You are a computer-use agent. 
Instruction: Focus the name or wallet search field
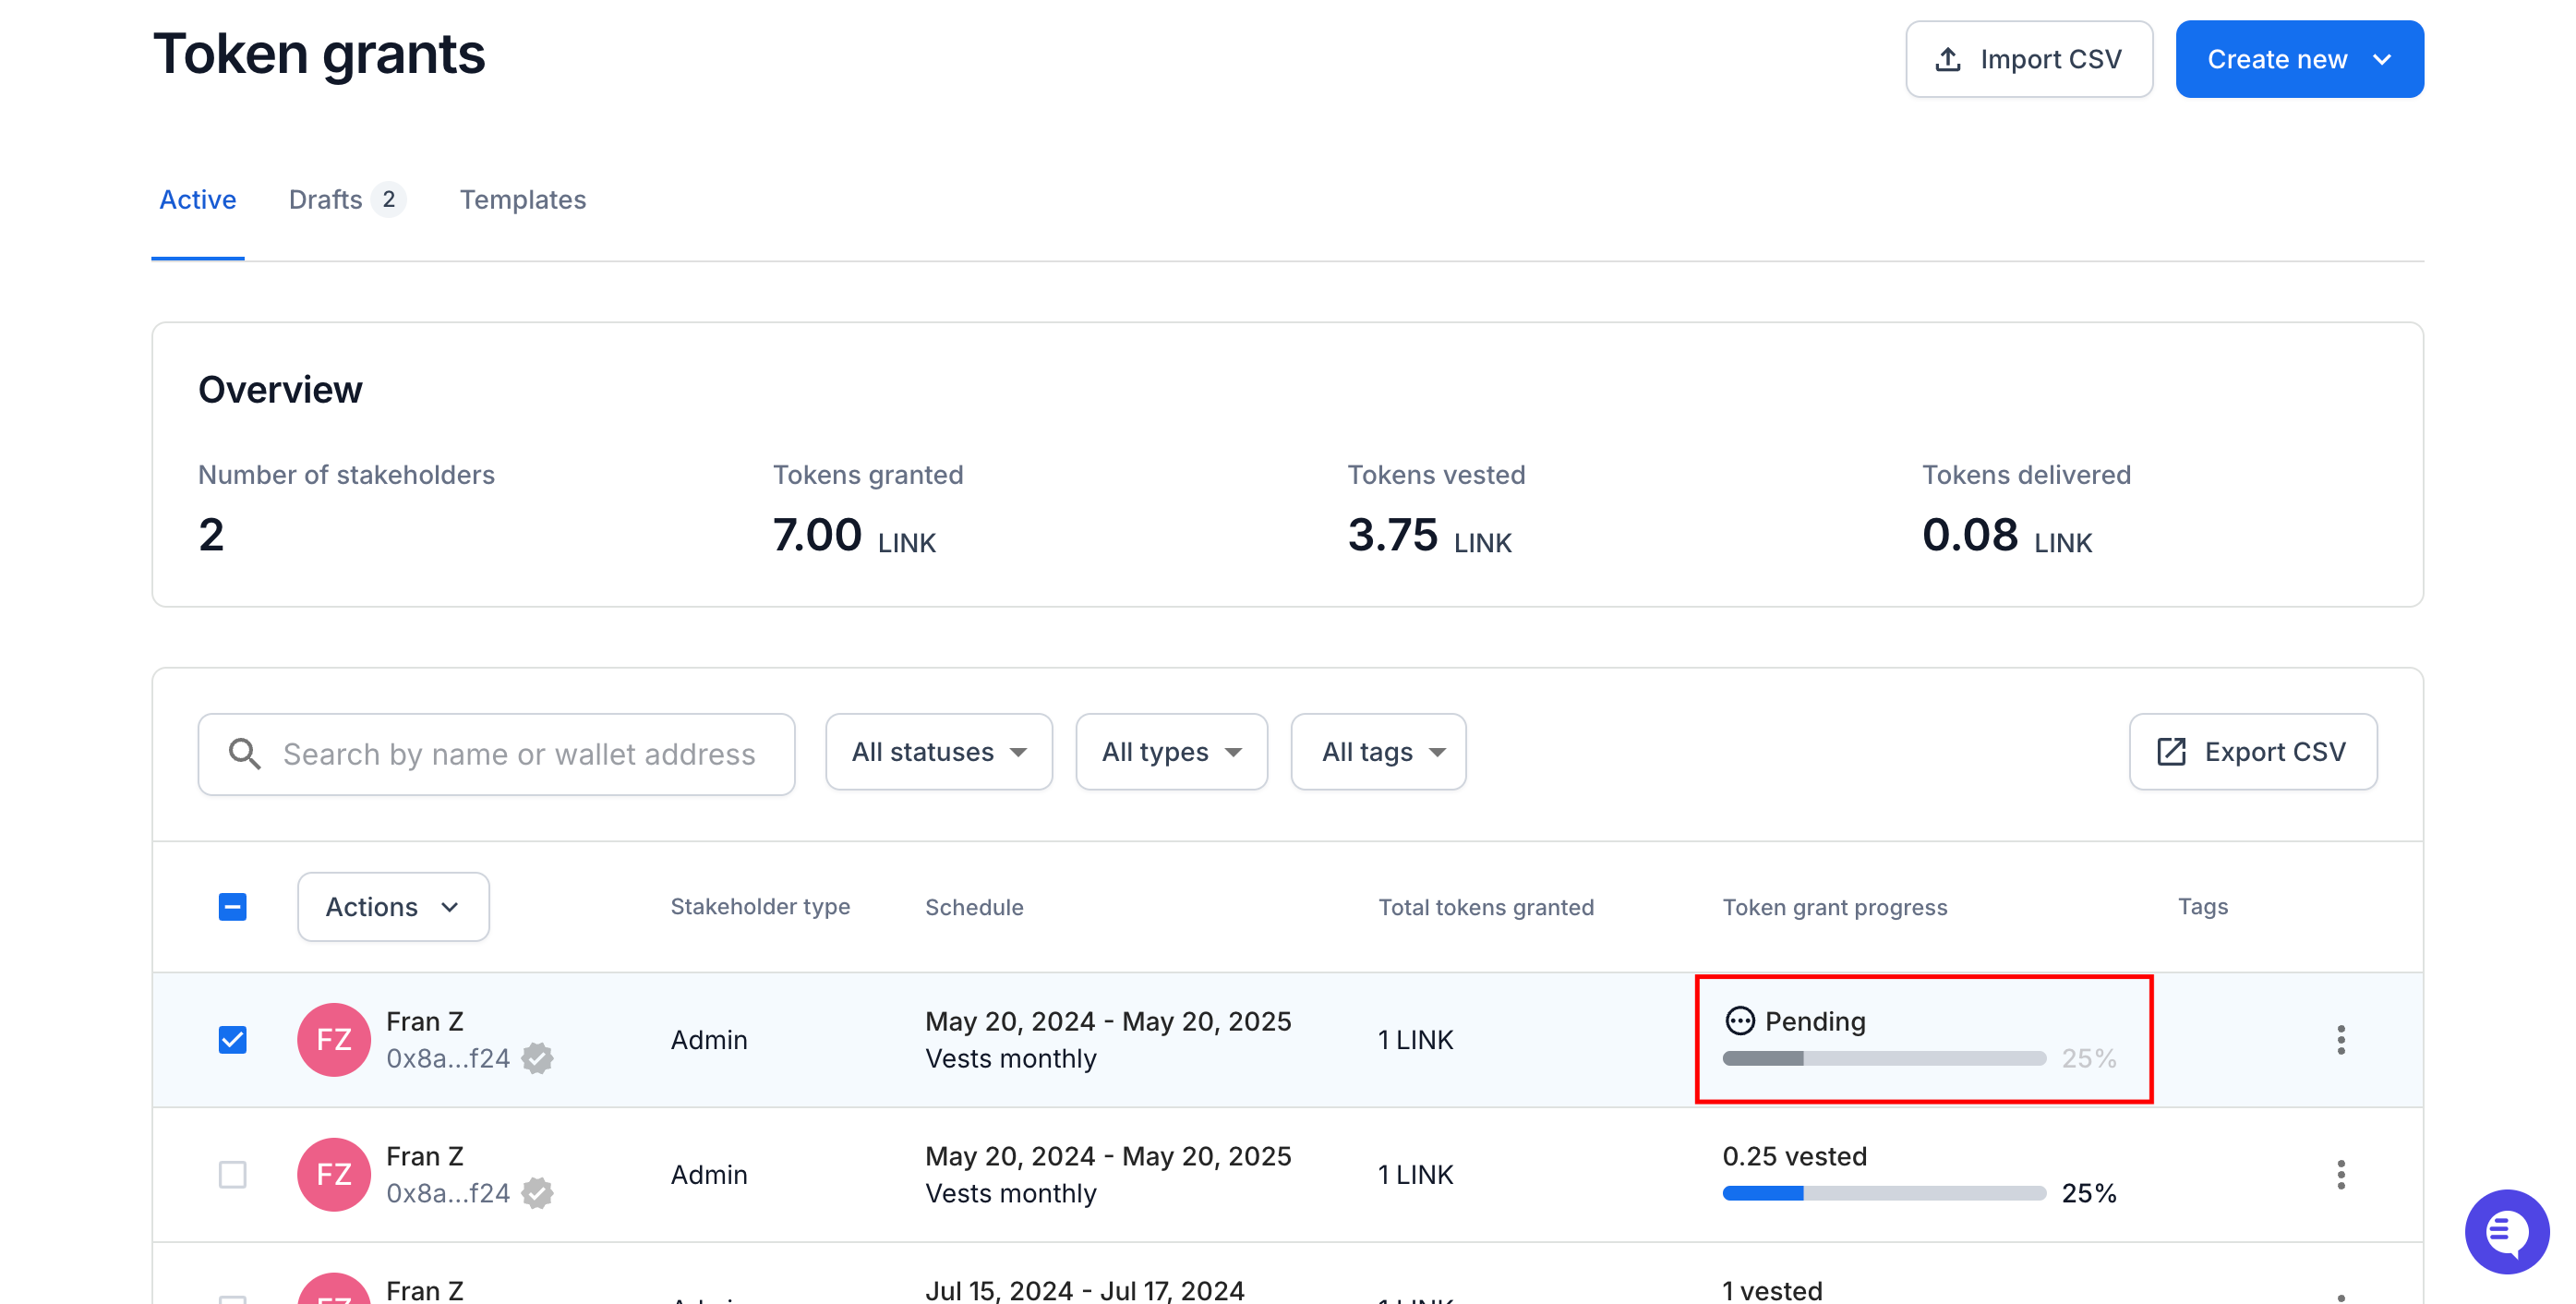496,754
